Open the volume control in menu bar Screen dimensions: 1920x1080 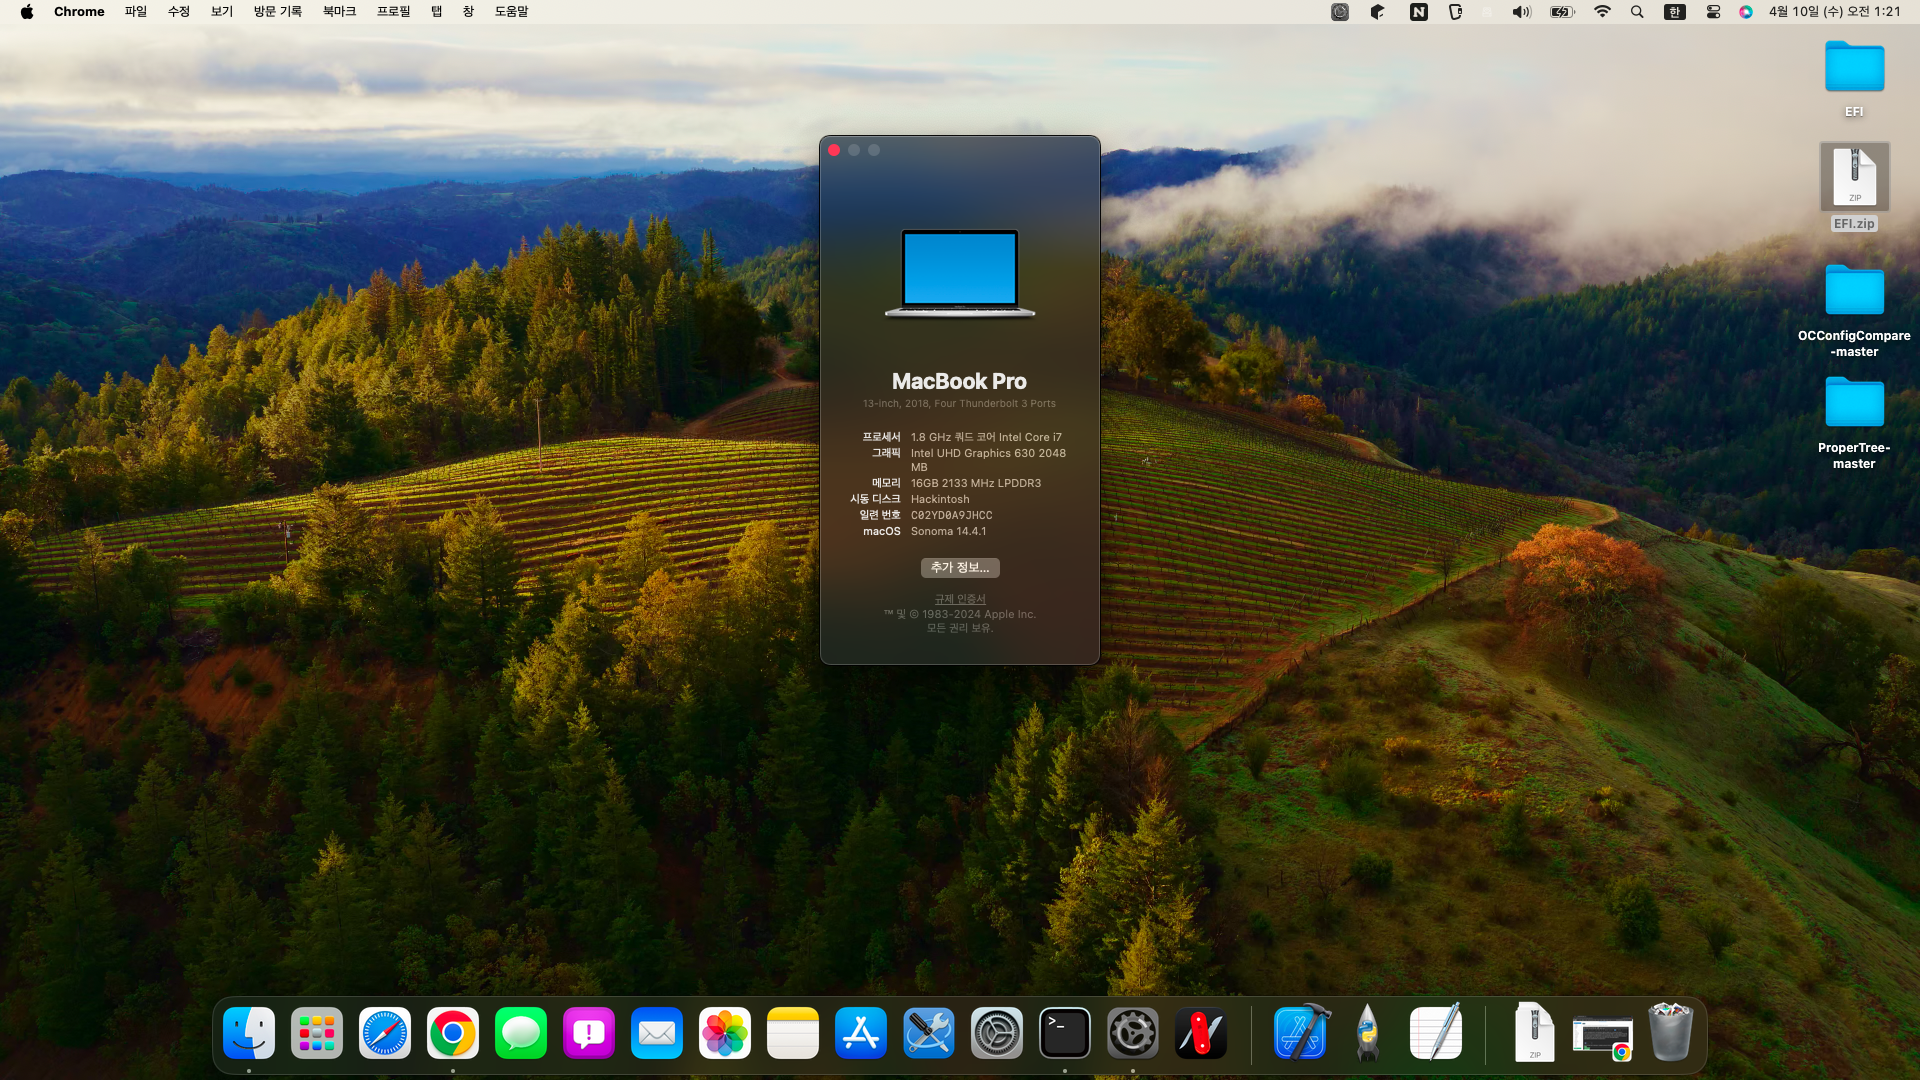[x=1522, y=12]
